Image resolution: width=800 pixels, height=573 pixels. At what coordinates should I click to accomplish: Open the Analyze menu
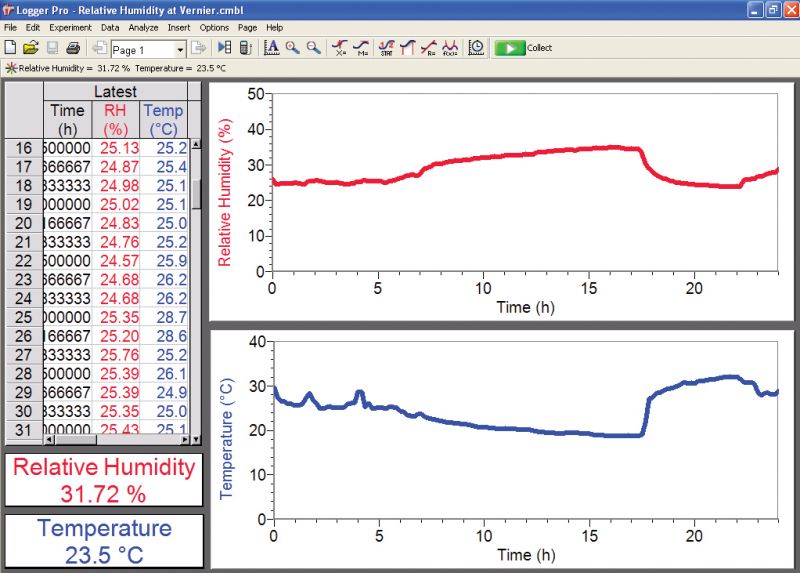pyautogui.click(x=143, y=28)
